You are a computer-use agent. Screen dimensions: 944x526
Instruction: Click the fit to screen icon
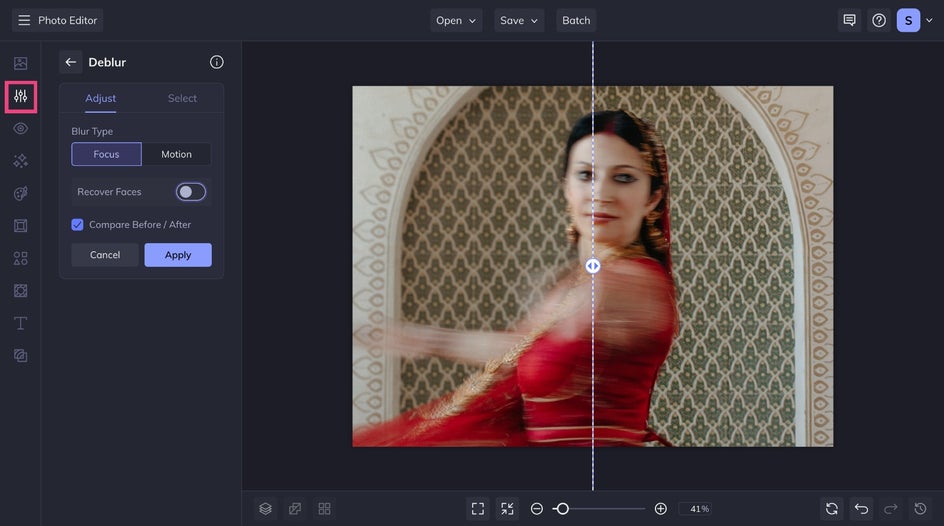point(478,509)
